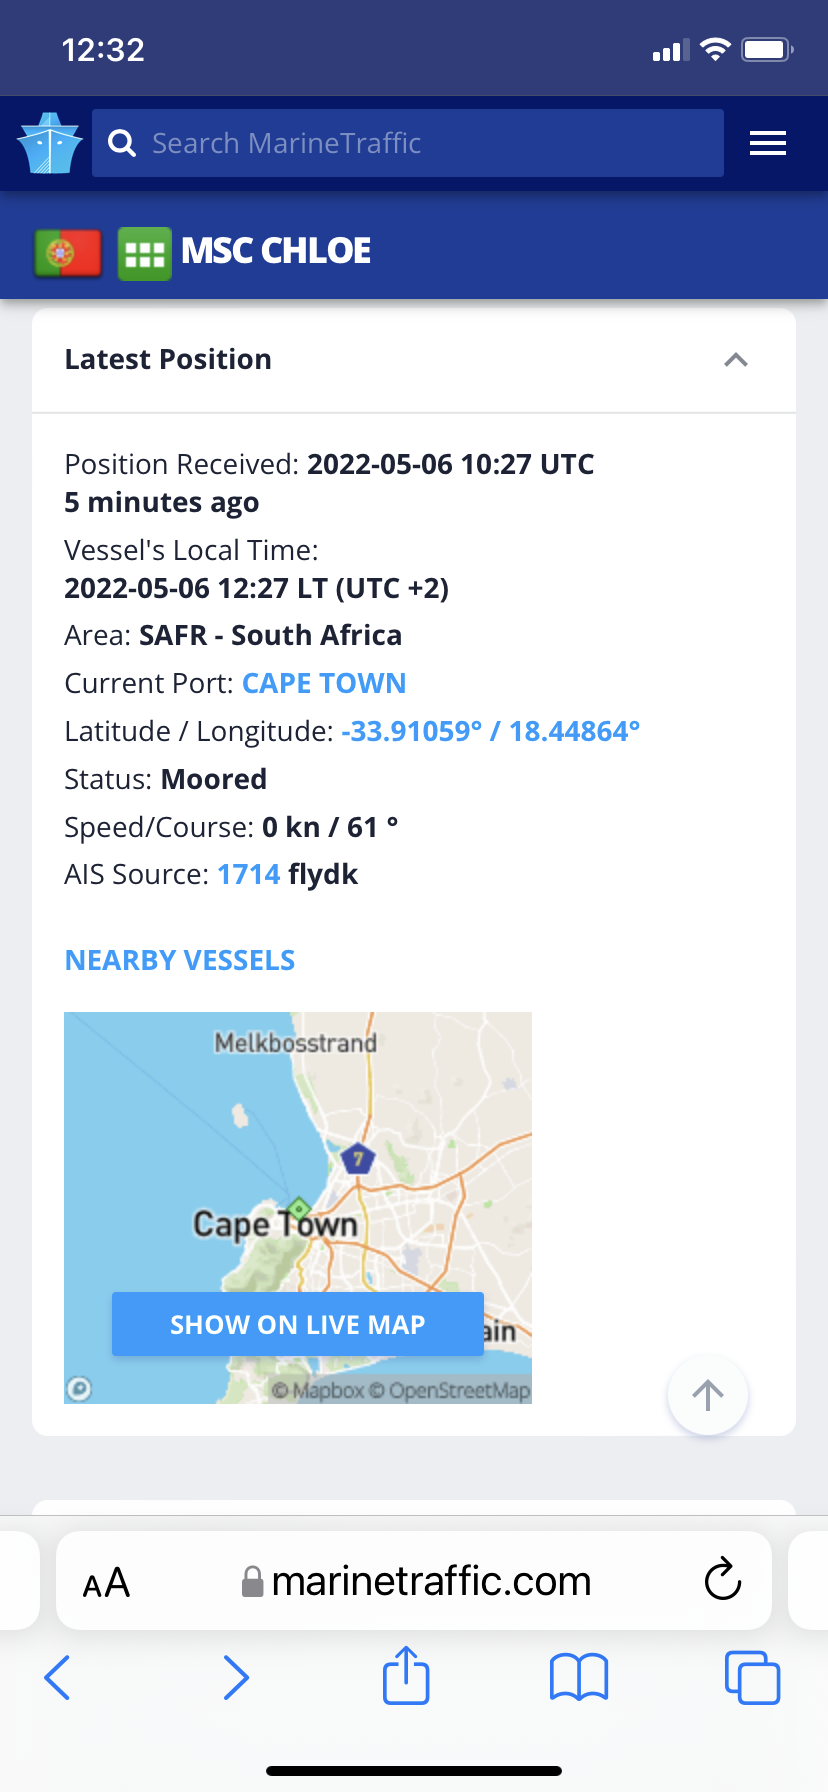Tap the green container ship type icon
This screenshot has width=828, height=1792.
click(x=145, y=254)
